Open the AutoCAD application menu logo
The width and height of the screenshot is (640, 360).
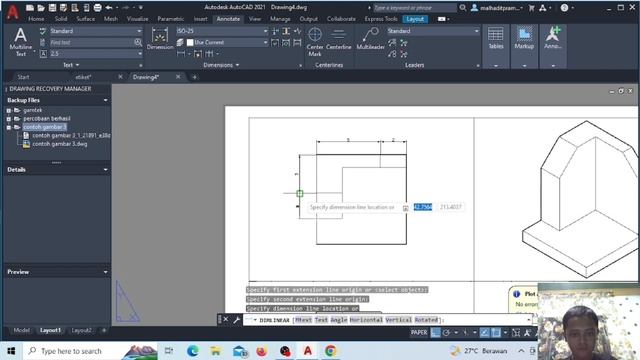(12, 12)
